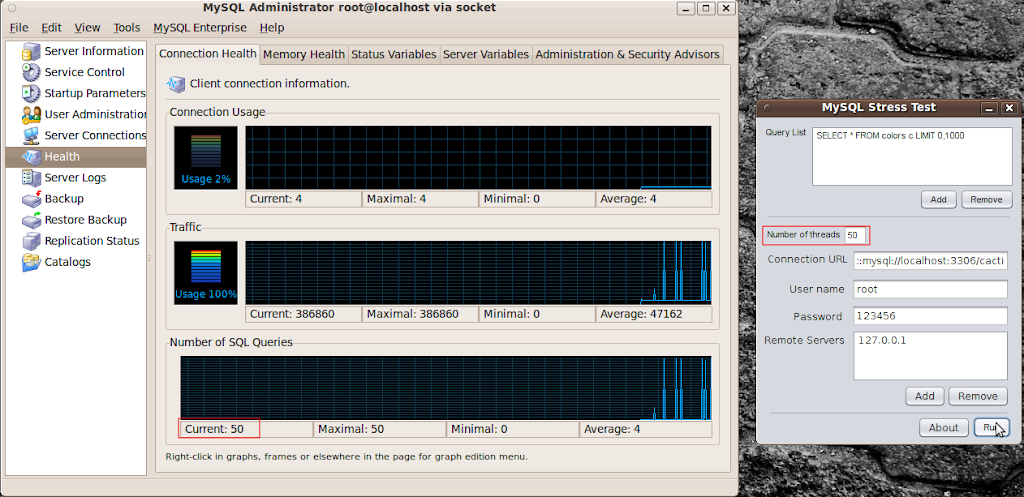The height and width of the screenshot is (497, 1024).
Task: Click Add button under Remote Servers
Action: (924, 396)
